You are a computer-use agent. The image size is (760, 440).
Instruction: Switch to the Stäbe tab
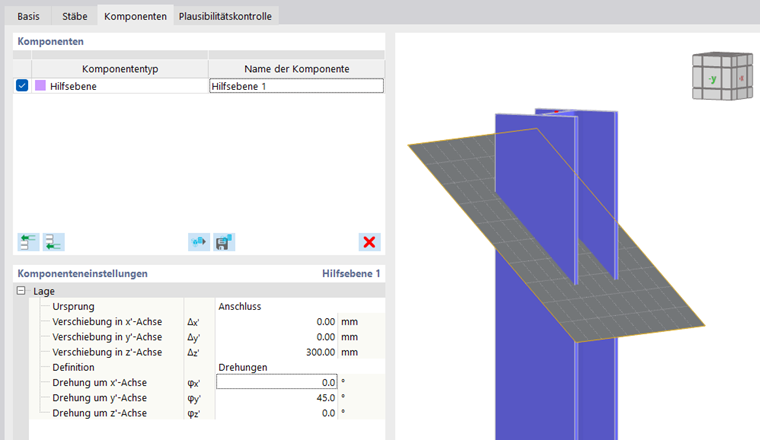[x=75, y=16]
